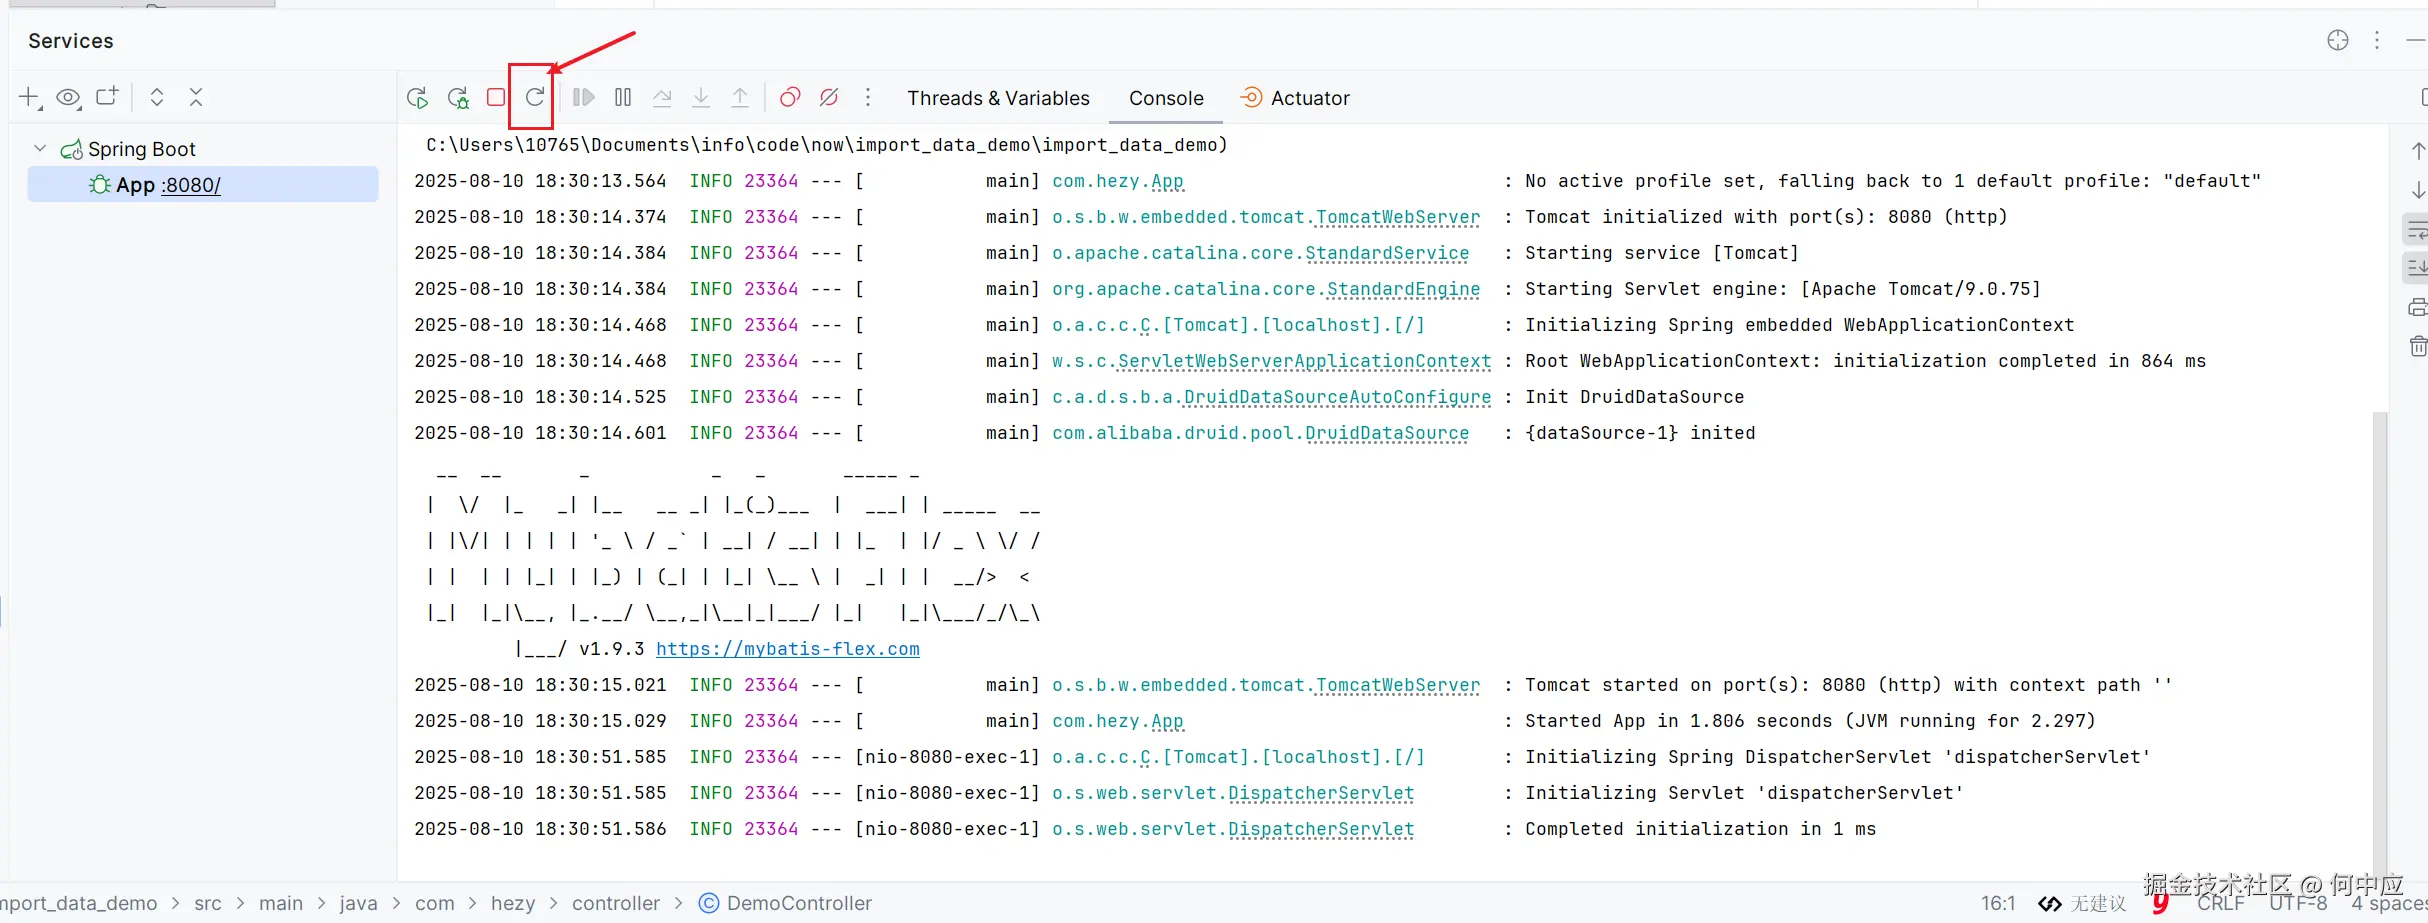Screen dimensions: 2428x923
Task: Stop the running App with the red square
Action: coord(496,97)
